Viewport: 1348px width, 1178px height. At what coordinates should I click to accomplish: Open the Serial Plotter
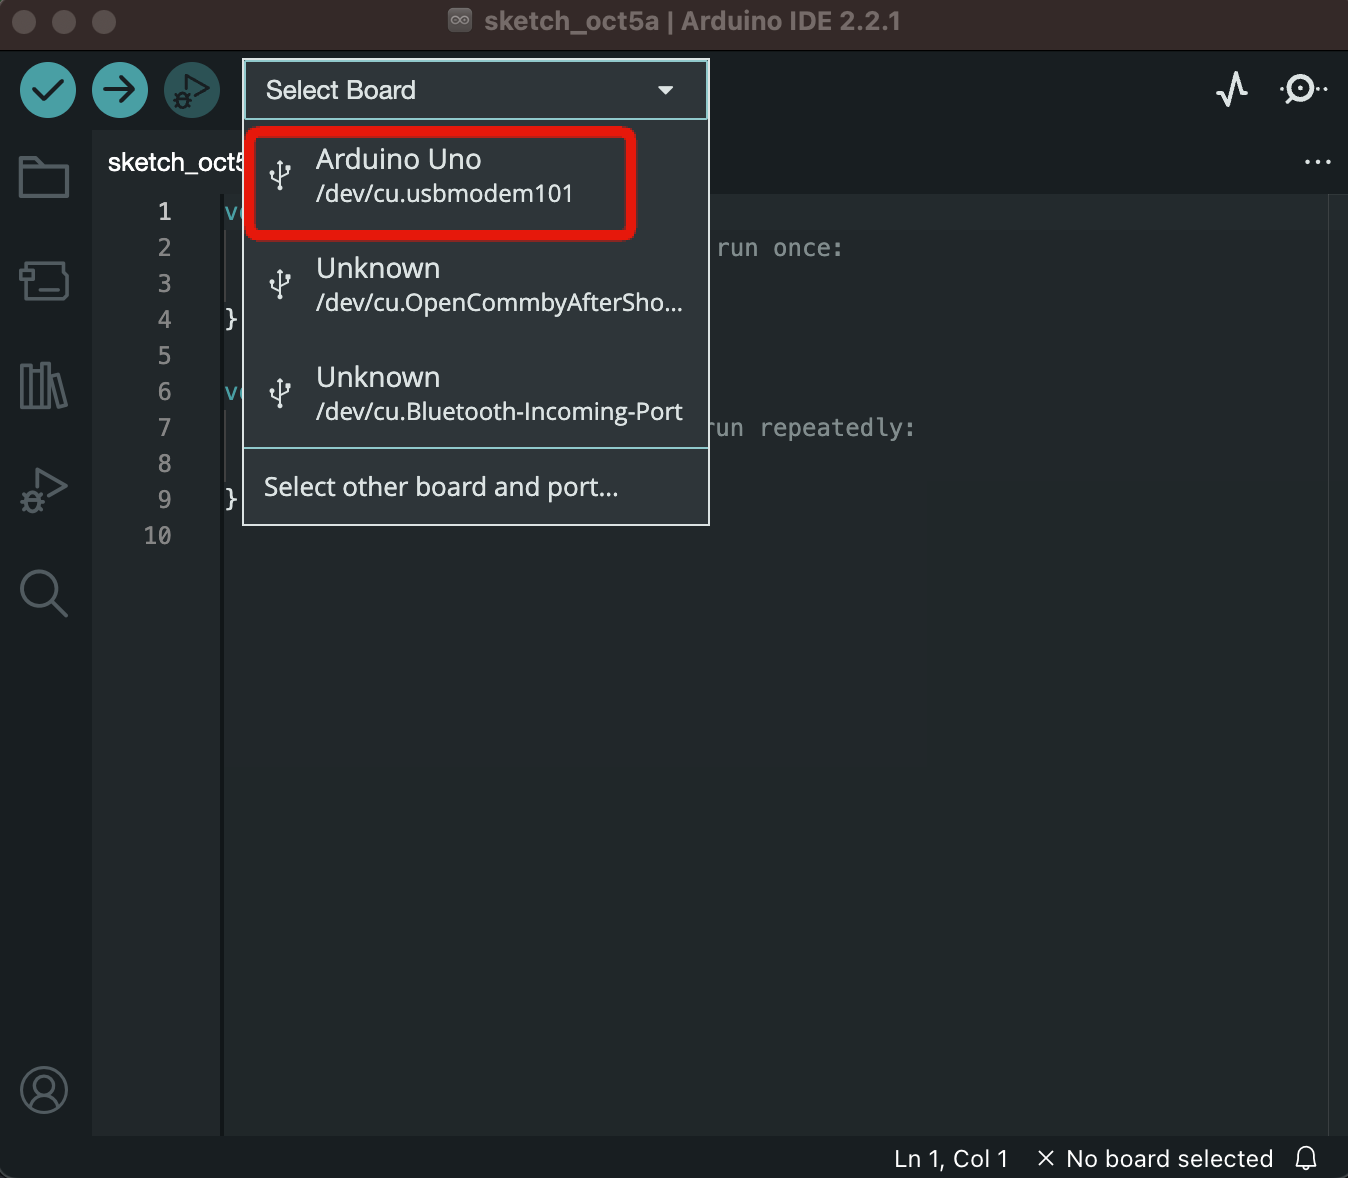[x=1232, y=90]
